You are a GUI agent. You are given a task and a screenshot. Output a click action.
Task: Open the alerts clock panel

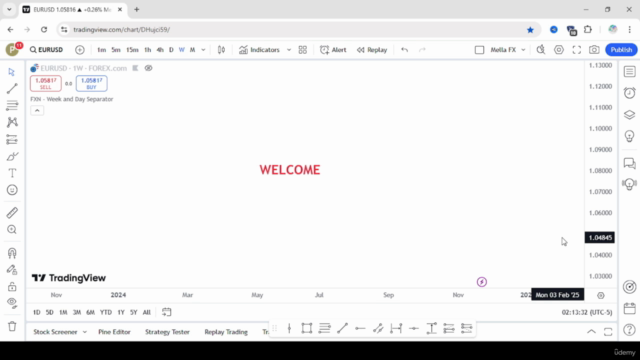[x=629, y=93]
